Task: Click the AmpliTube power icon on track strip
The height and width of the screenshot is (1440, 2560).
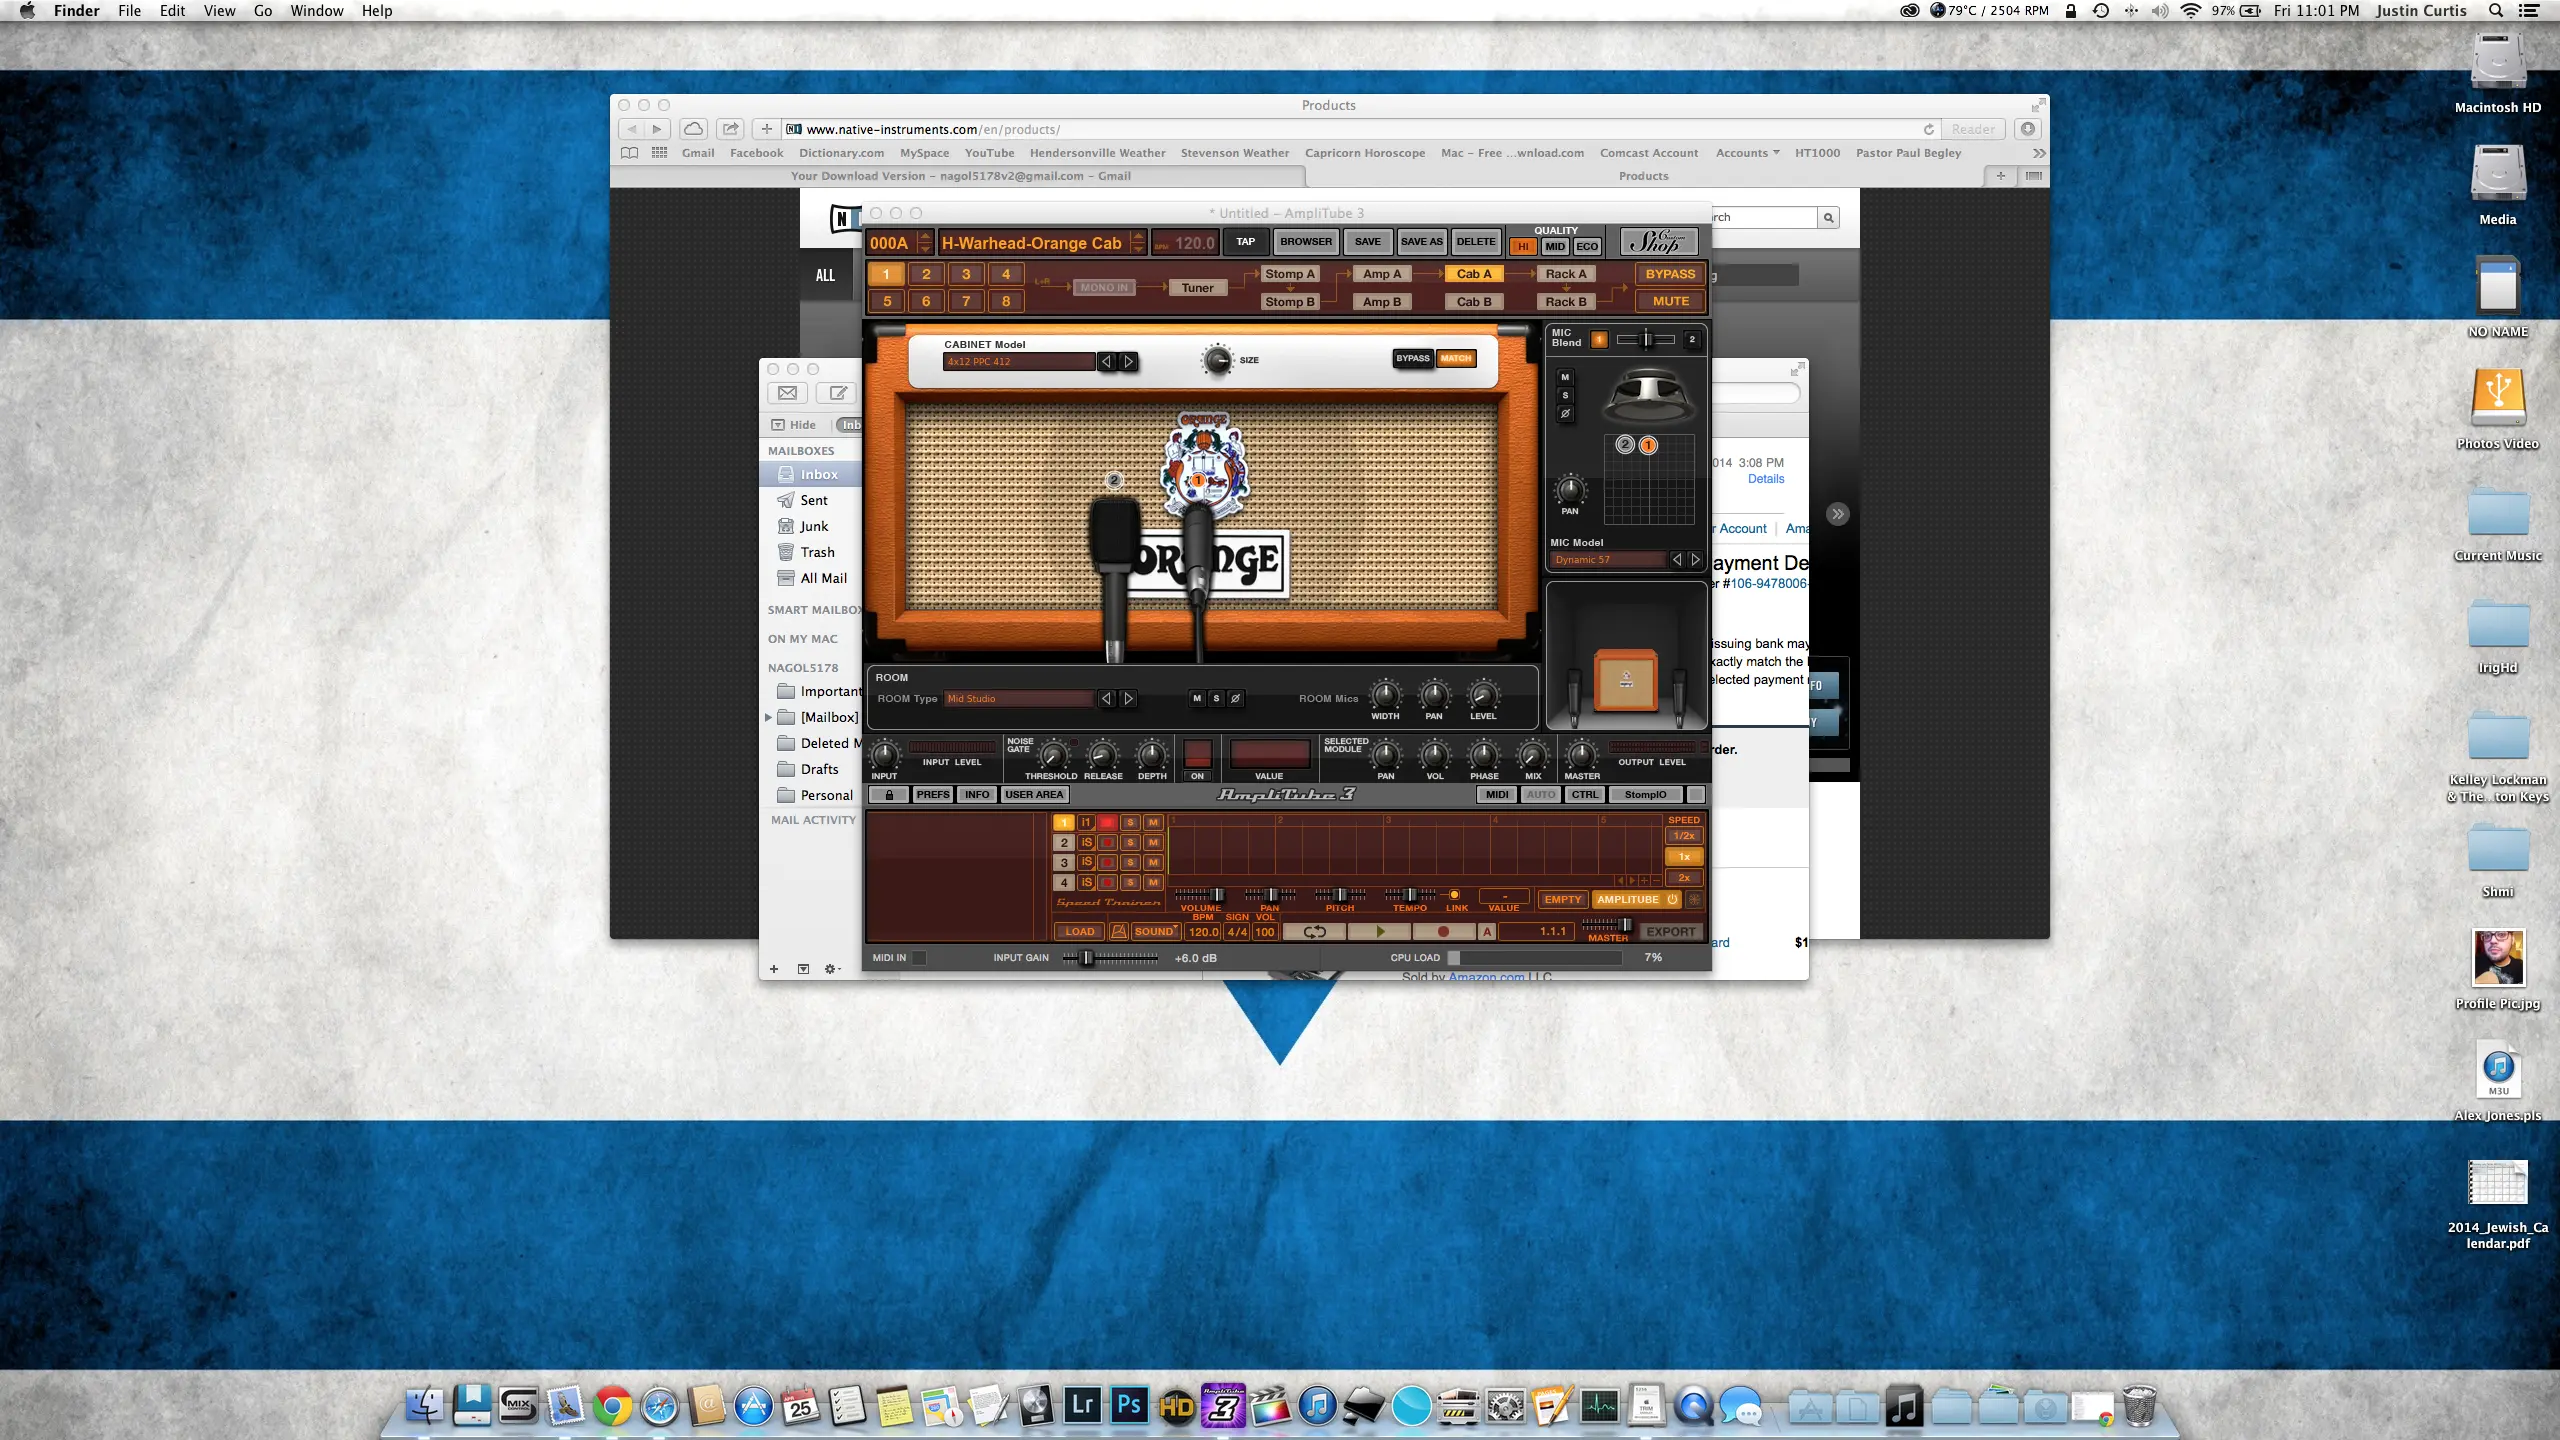Action: (x=1672, y=899)
